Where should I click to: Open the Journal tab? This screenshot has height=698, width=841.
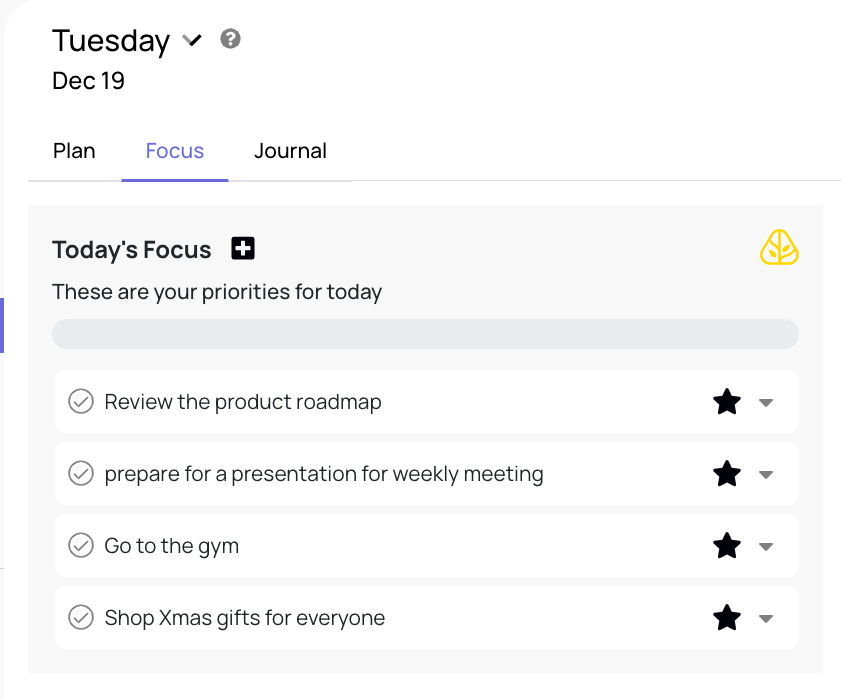tap(290, 151)
